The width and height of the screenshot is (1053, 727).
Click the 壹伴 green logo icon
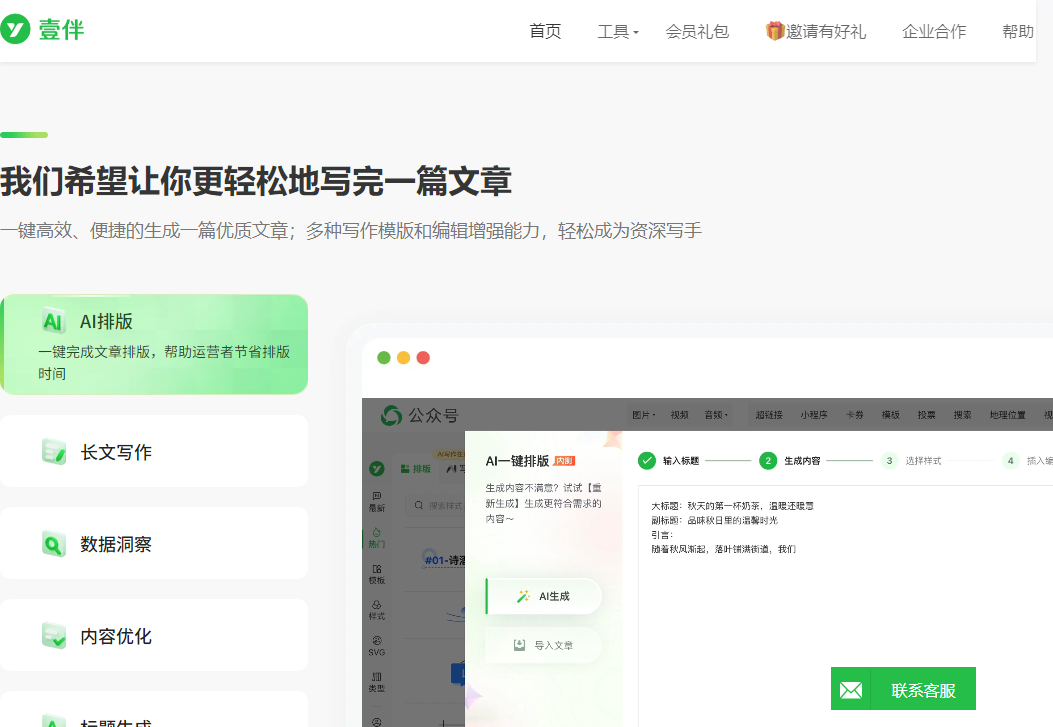point(15,29)
